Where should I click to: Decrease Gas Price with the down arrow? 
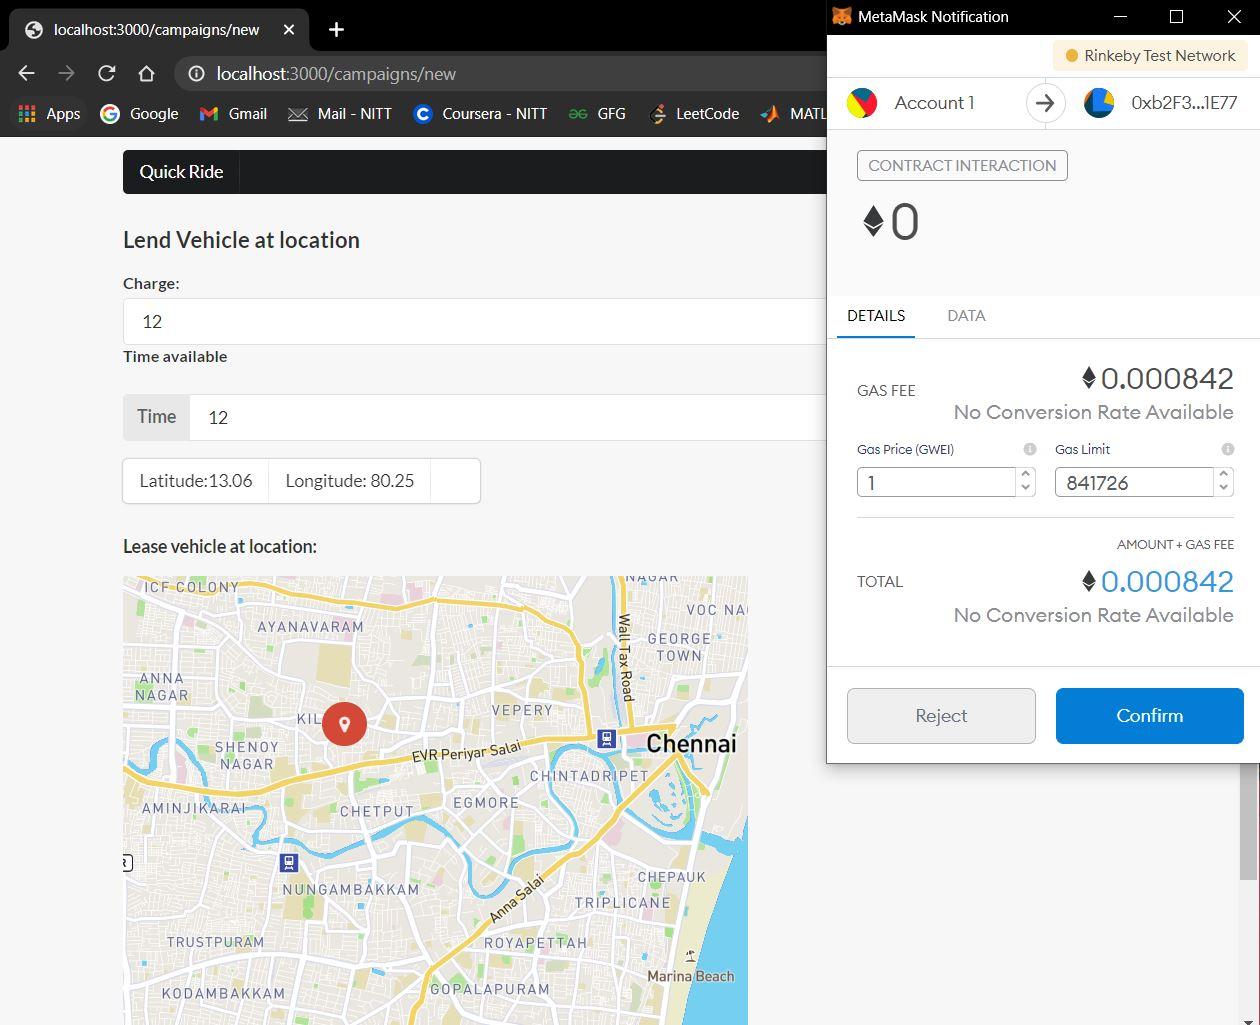coord(1025,489)
